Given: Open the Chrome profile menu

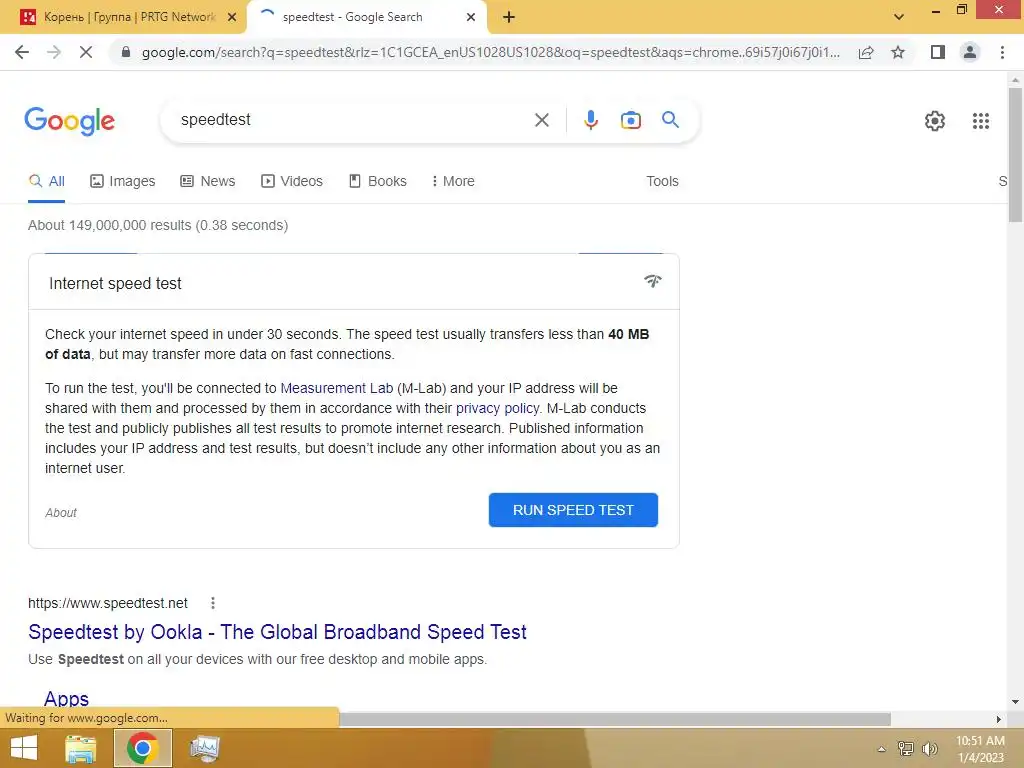Looking at the screenshot, I should click(970, 52).
